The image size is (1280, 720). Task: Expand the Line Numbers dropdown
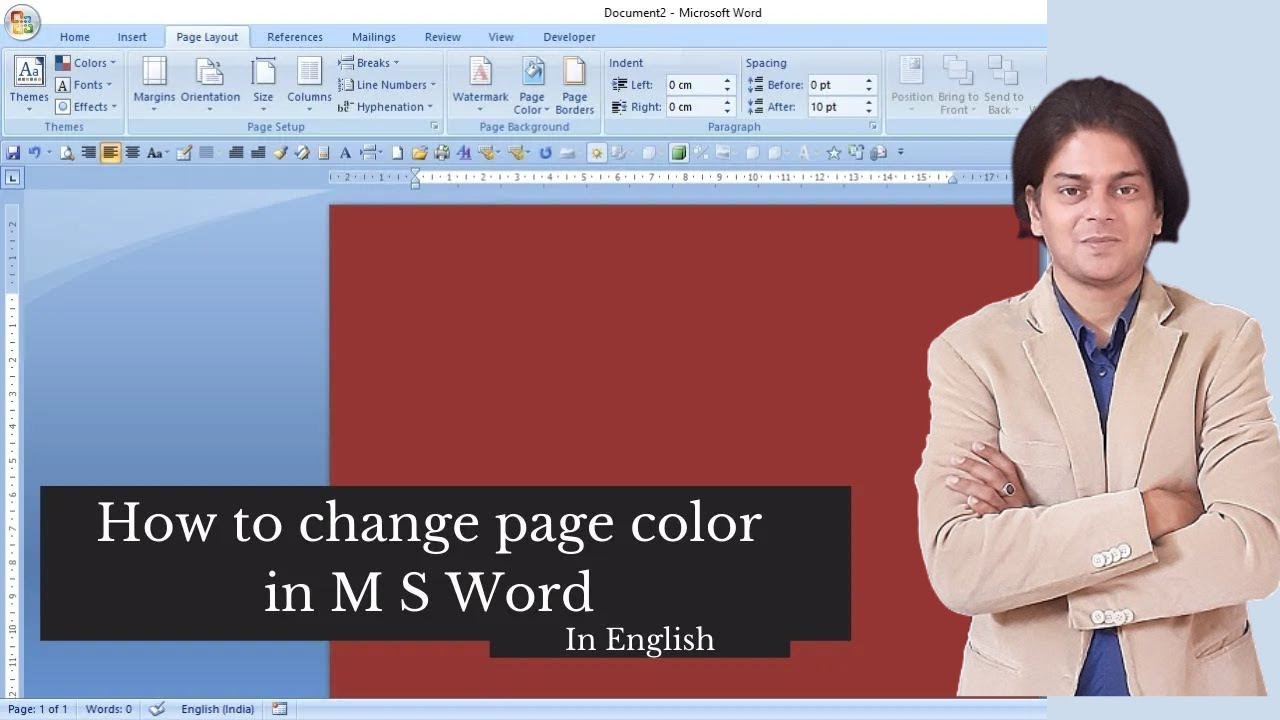(x=387, y=85)
